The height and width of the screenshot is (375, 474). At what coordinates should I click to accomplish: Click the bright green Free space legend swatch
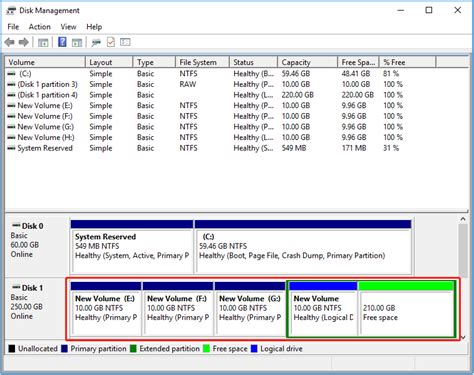coord(207,349)
